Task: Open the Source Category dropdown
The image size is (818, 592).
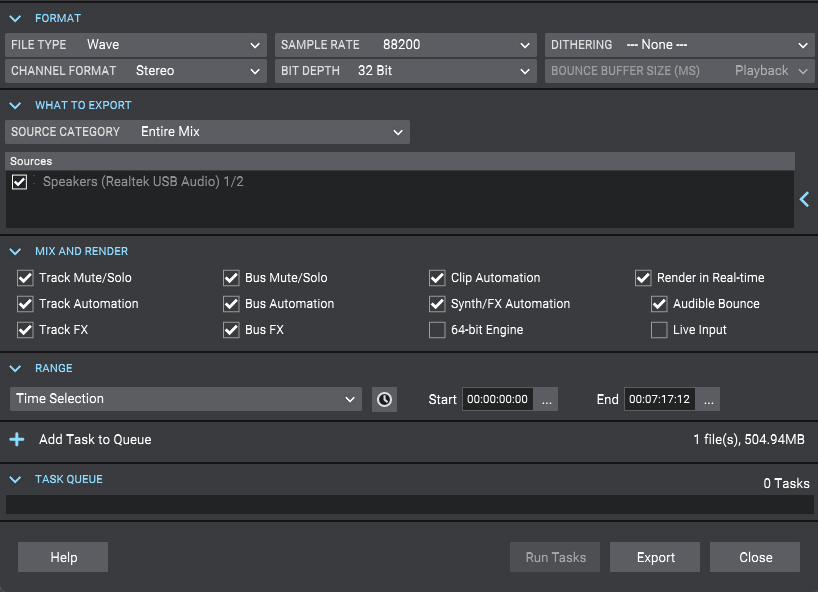Action: [x=207, y=132]
